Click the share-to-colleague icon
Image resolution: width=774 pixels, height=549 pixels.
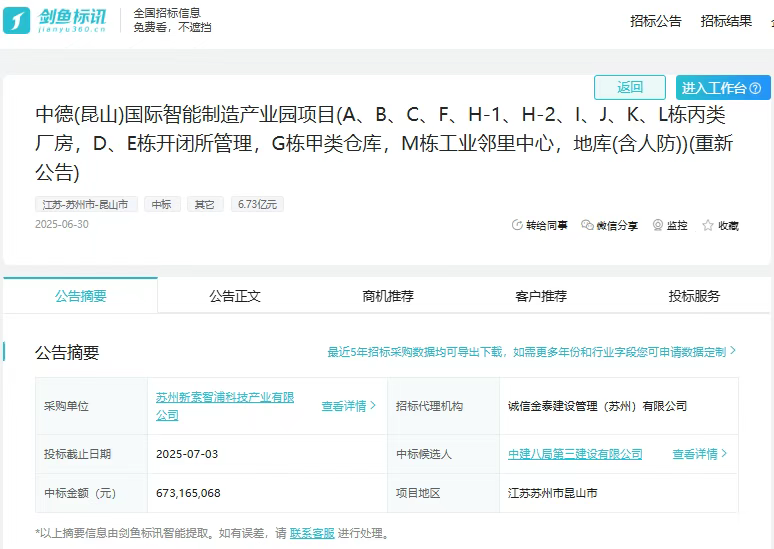pos(517,225)
